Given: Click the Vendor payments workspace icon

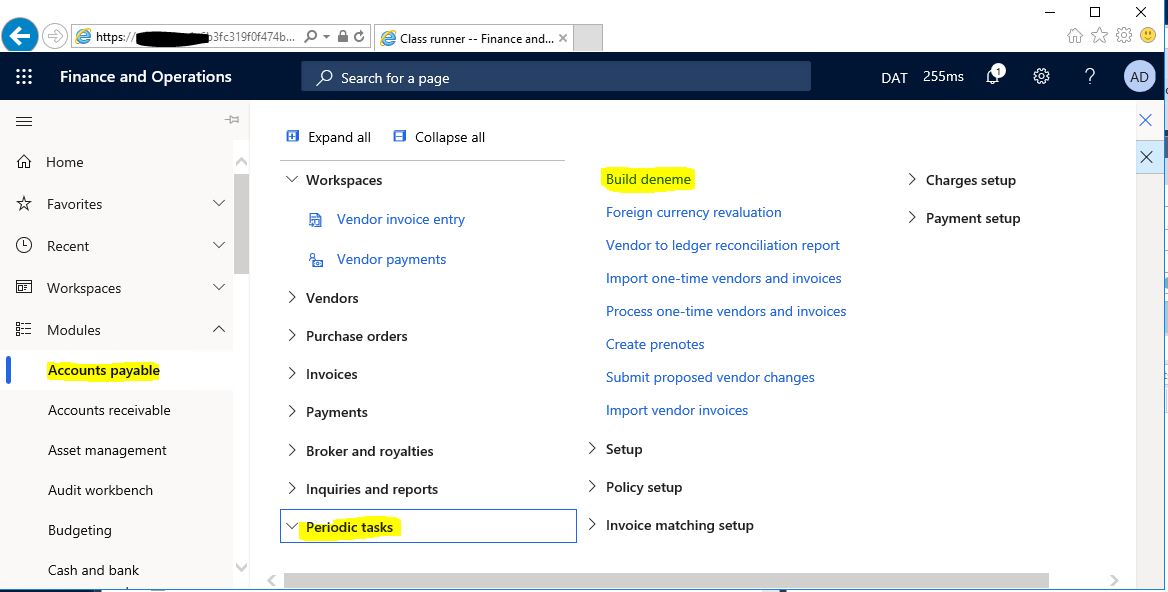Looking at the screenshot, I should [x=316, y=260].
